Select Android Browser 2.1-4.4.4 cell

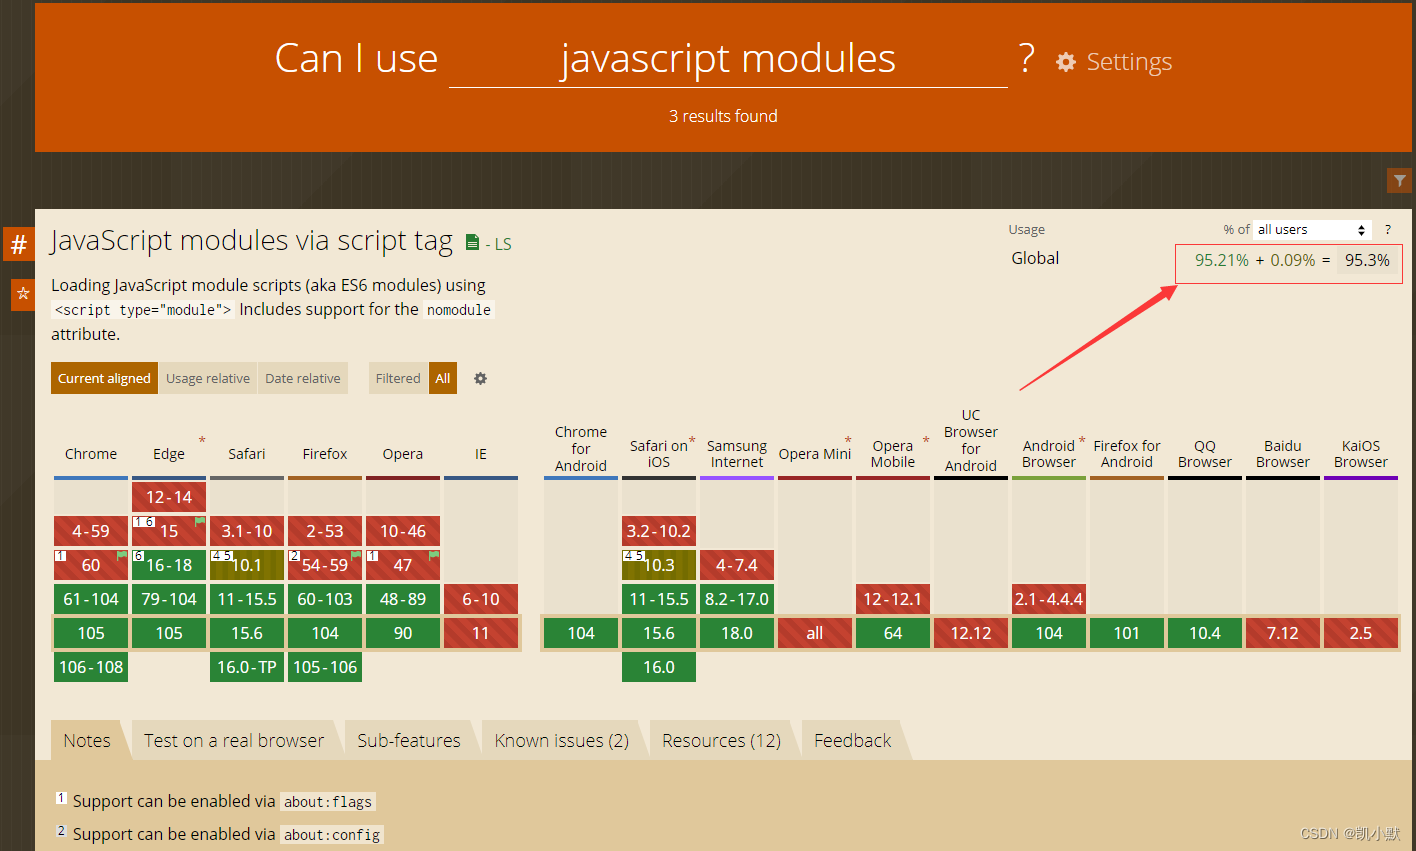pyautogui.click(x=1049, y=599)
